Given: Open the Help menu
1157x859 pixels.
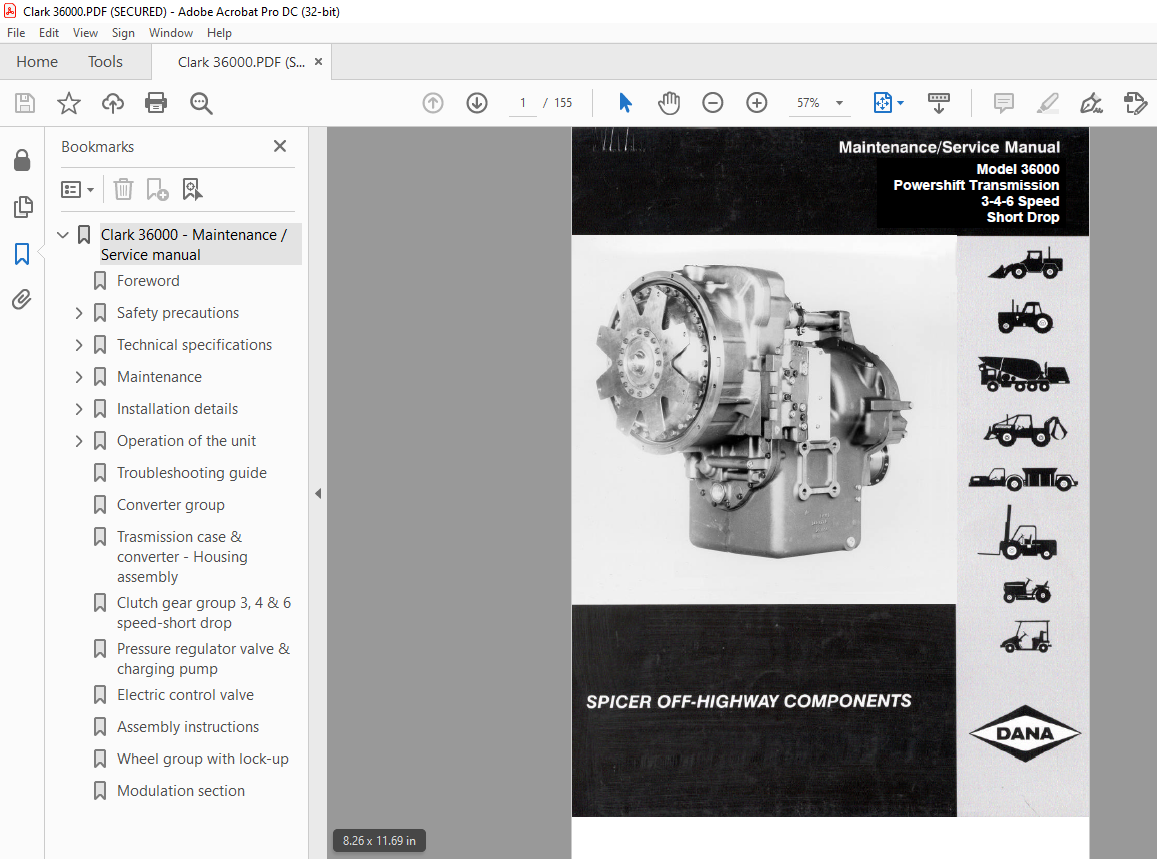Looking at the screenshot, I should pos(219,32).
